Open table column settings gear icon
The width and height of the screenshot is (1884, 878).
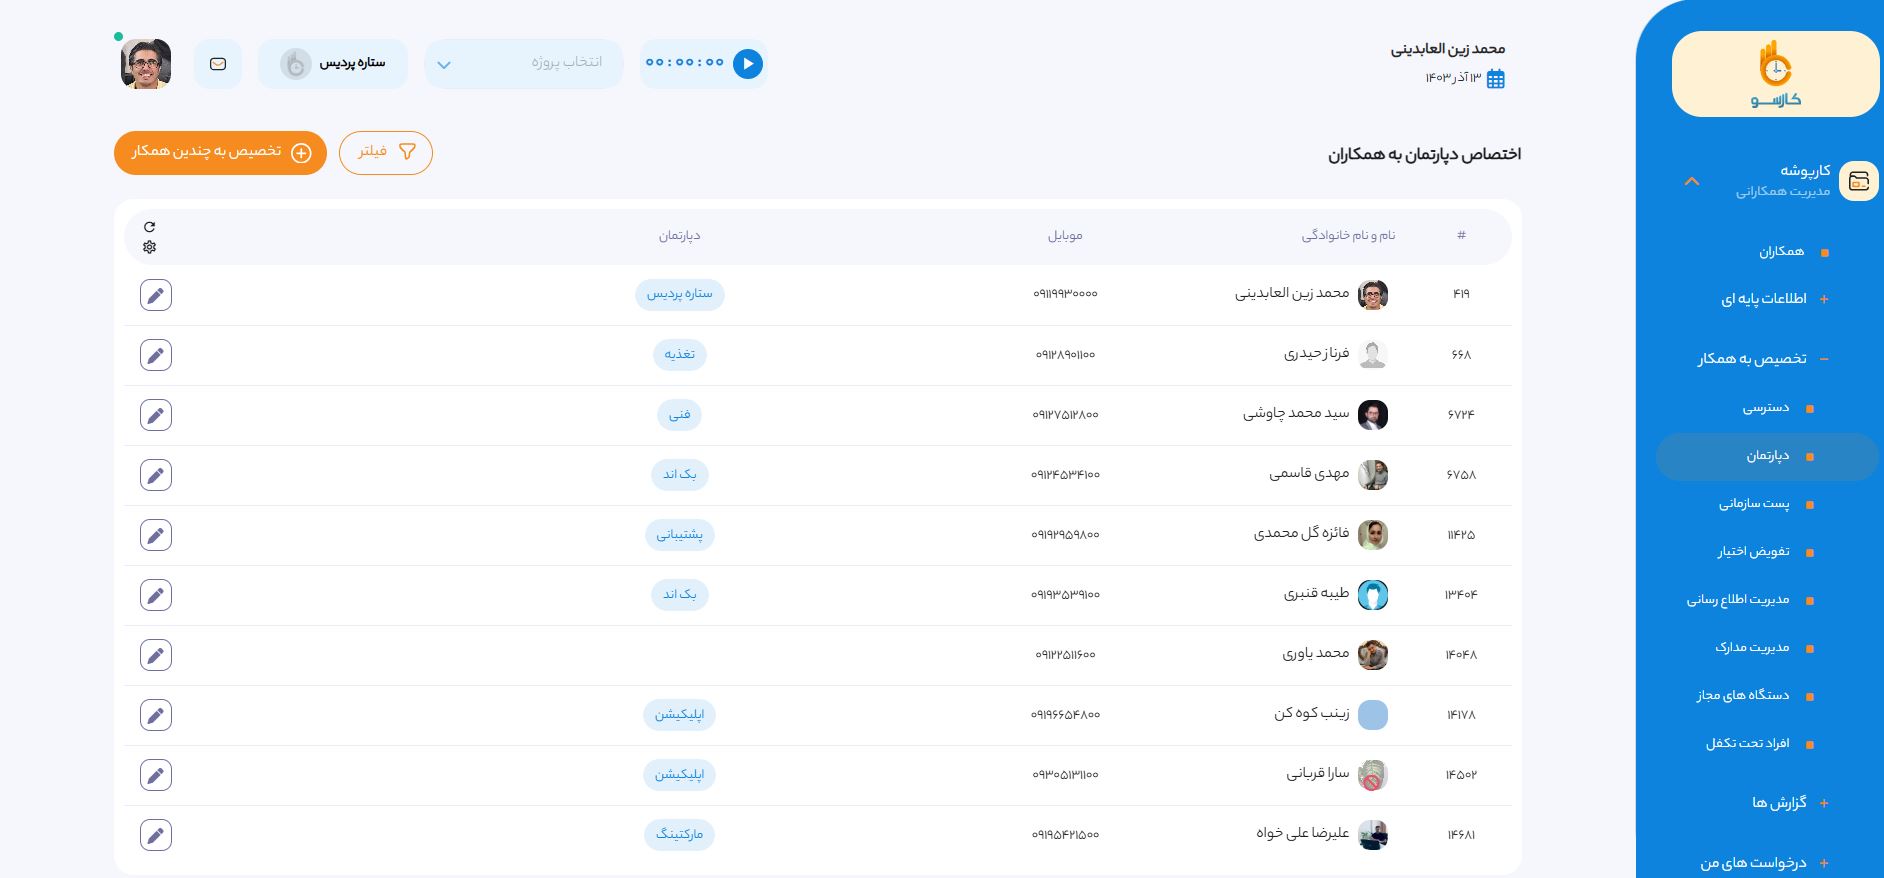(x=149, y=247)
